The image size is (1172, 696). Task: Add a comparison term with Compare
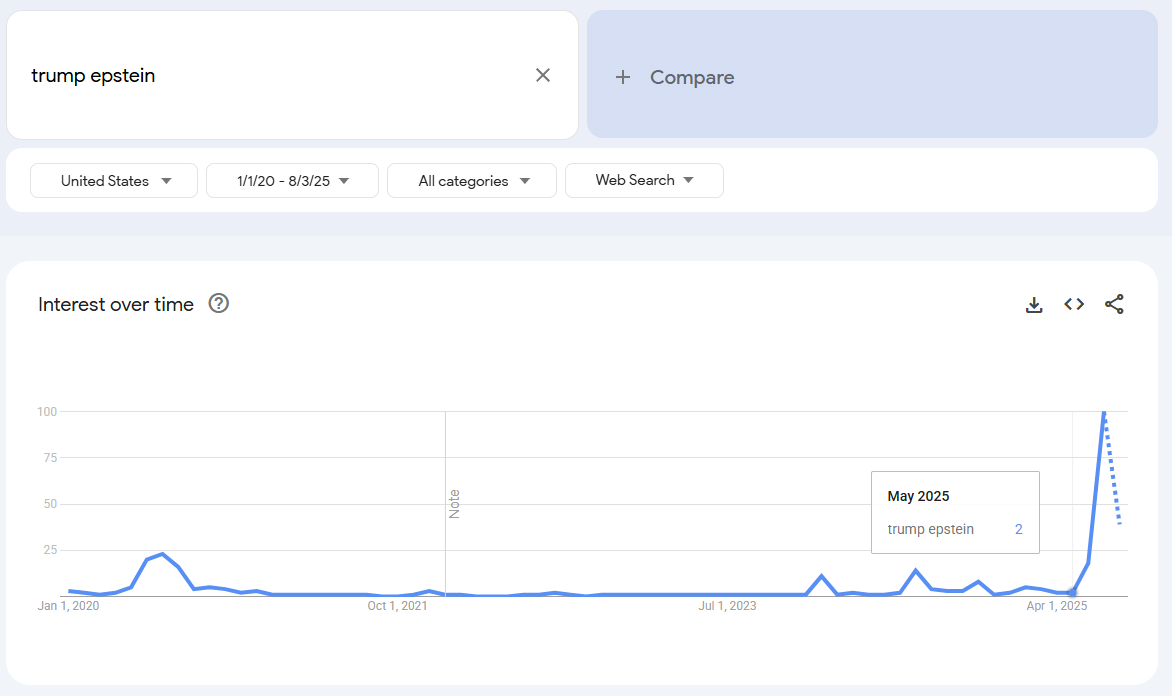pyautogui.click(x=692, y=77)
